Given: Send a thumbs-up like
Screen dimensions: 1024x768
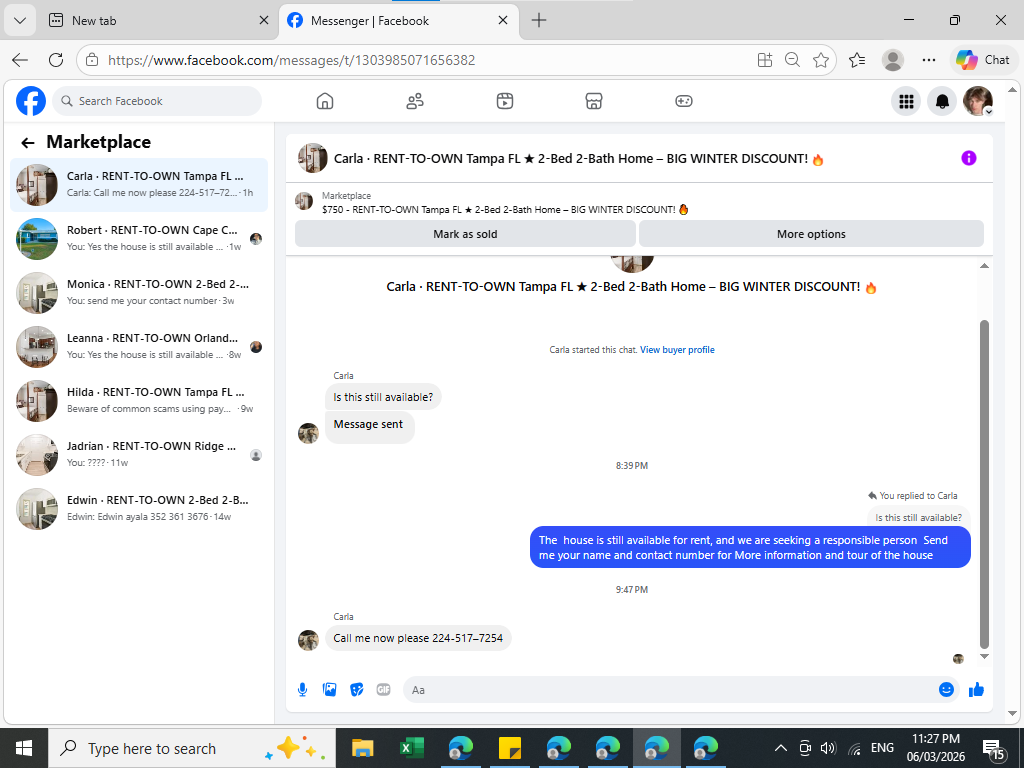Looking at the screenshot, I should coord(976,690).
